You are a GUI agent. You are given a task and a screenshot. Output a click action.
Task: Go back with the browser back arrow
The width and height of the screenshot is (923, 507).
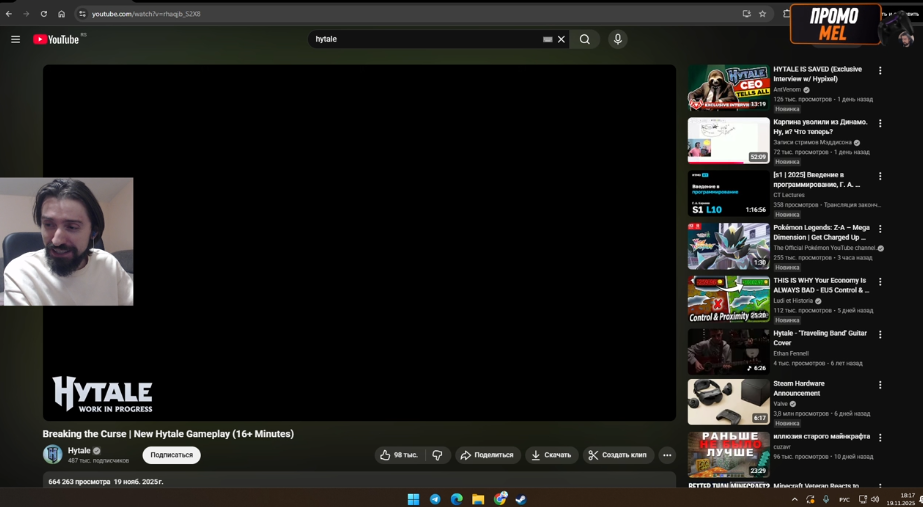coord(8,14)
